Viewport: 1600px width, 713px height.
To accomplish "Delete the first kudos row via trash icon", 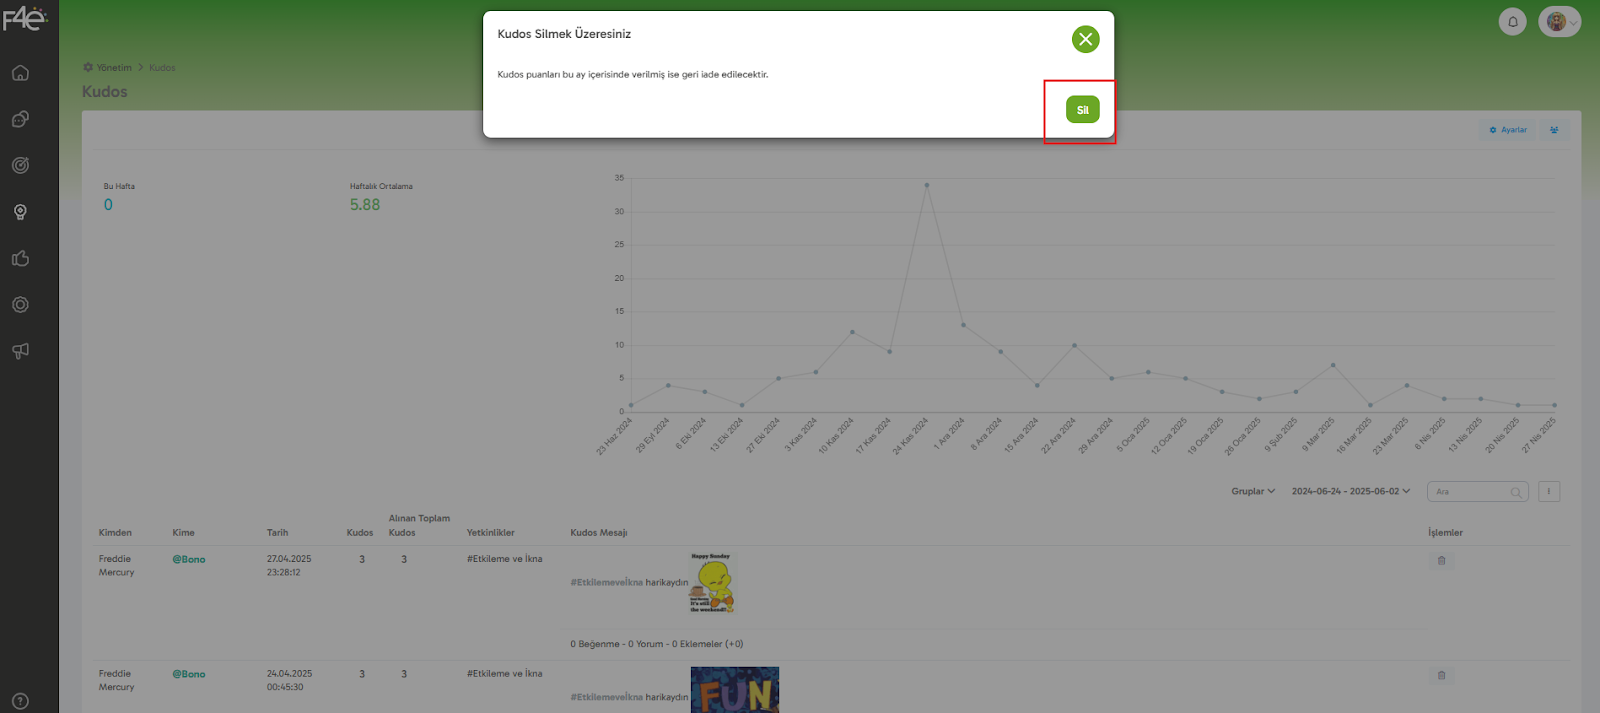I will [1441, 561].
